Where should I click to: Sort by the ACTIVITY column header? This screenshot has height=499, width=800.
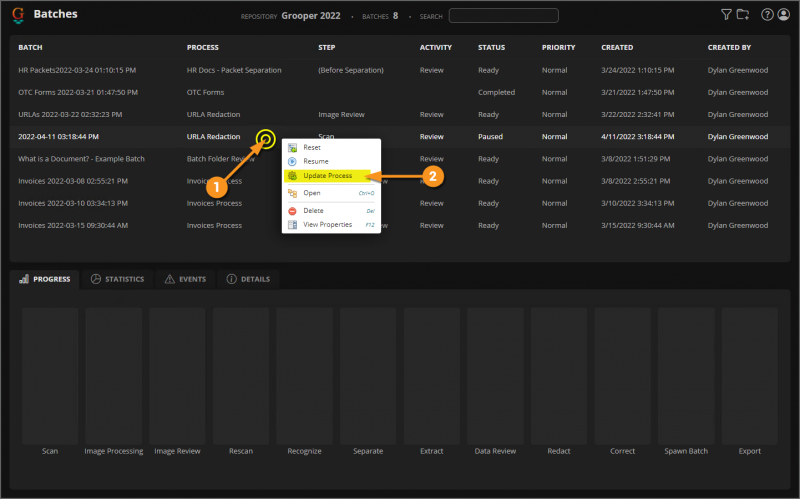click(x=436, y=47)
